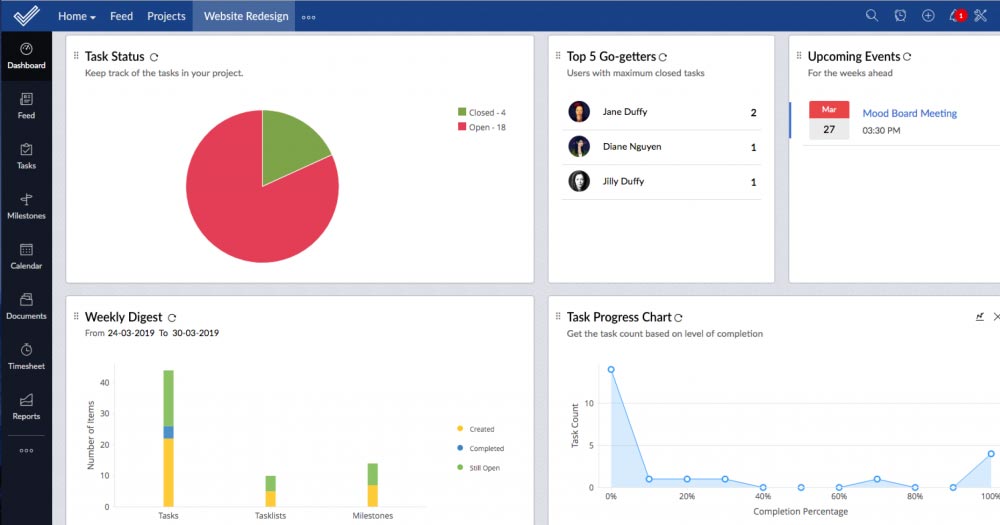Open the Reports sidebar icon

pyautogui.click(x=26, y=406)
